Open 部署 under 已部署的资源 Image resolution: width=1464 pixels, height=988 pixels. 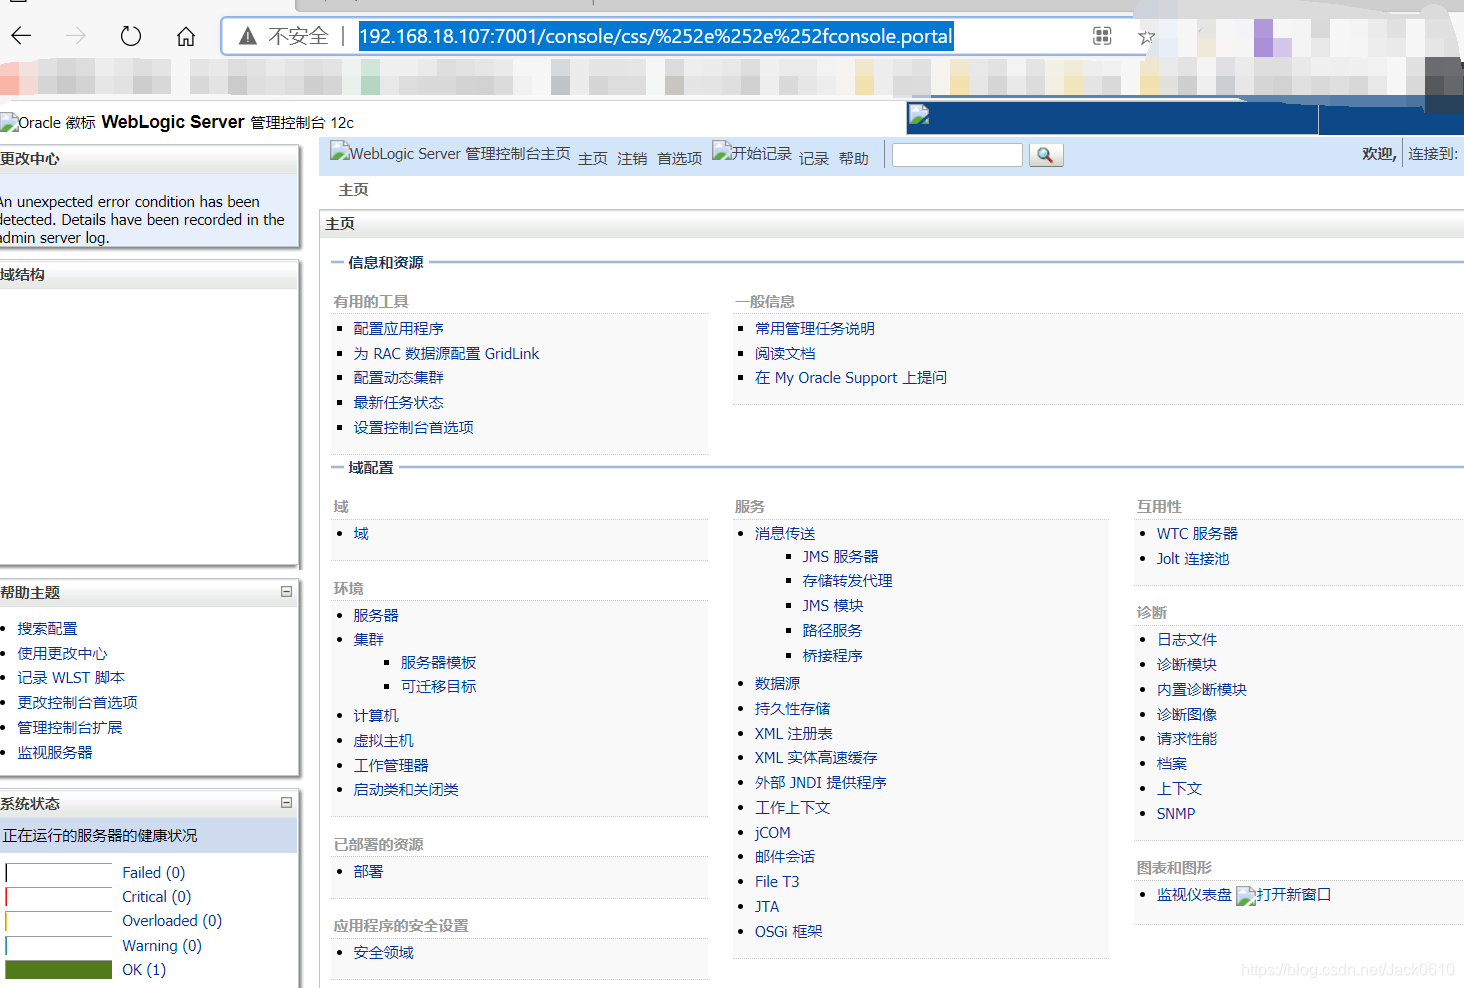368,871
